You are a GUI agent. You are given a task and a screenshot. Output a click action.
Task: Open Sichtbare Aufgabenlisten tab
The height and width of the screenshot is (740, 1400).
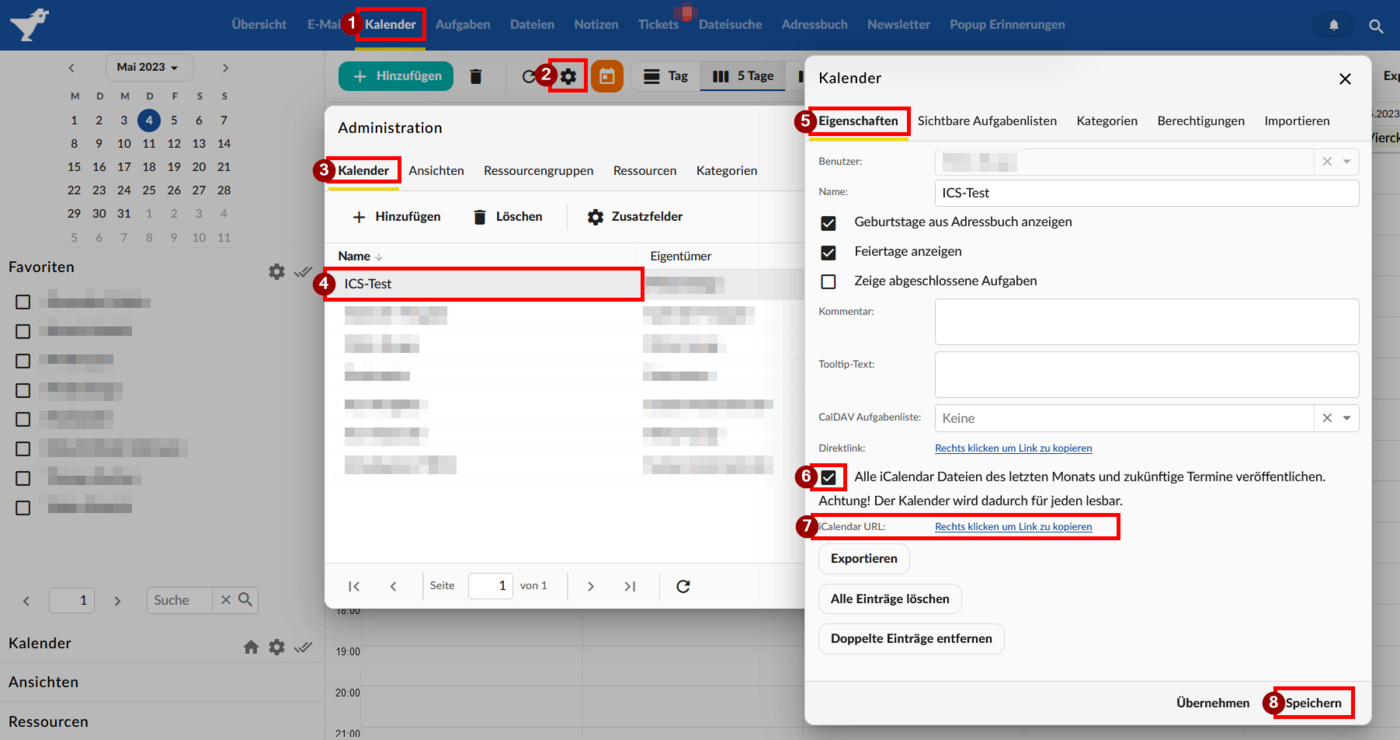987,120
